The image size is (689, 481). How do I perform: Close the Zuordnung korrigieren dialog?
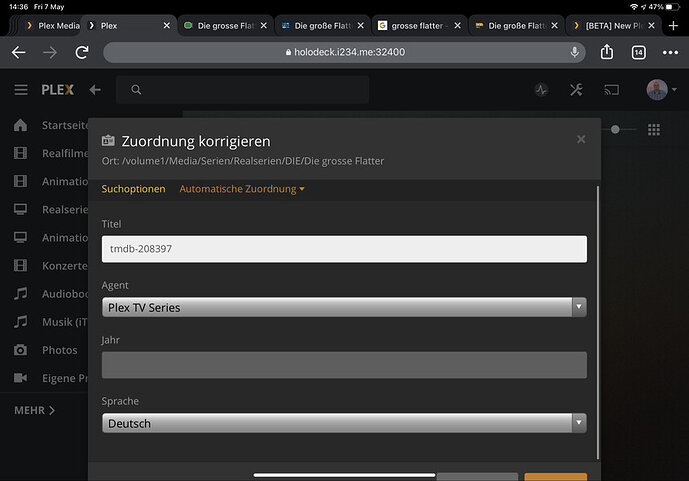click(x=581, y=139)
